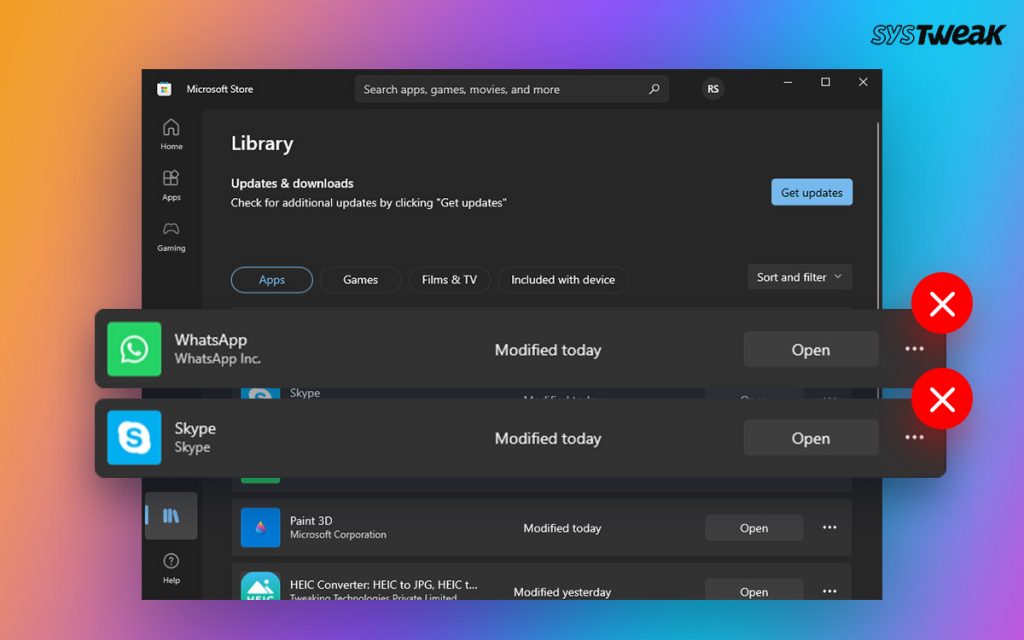The image size is (1024, 640).
Task: Open the Library icon in the sidebar
Action: pos(170,514)
